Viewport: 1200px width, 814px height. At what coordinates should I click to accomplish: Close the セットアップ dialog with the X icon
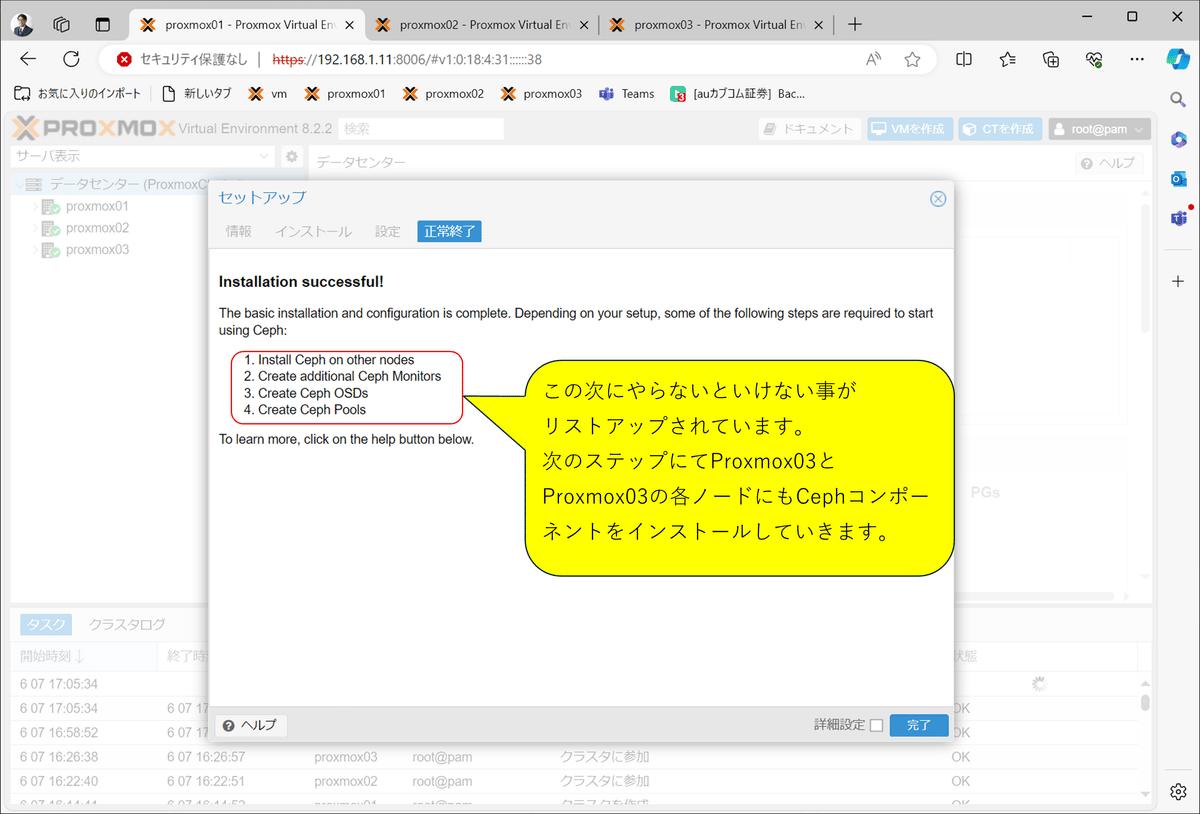coord(938,198)
